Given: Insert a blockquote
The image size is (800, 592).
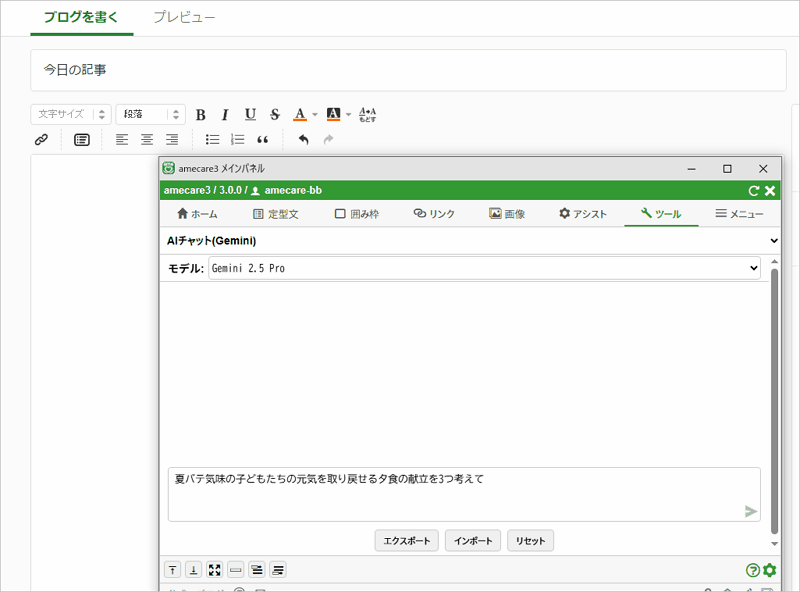Looking at the screenshot, I should (263, 140).
